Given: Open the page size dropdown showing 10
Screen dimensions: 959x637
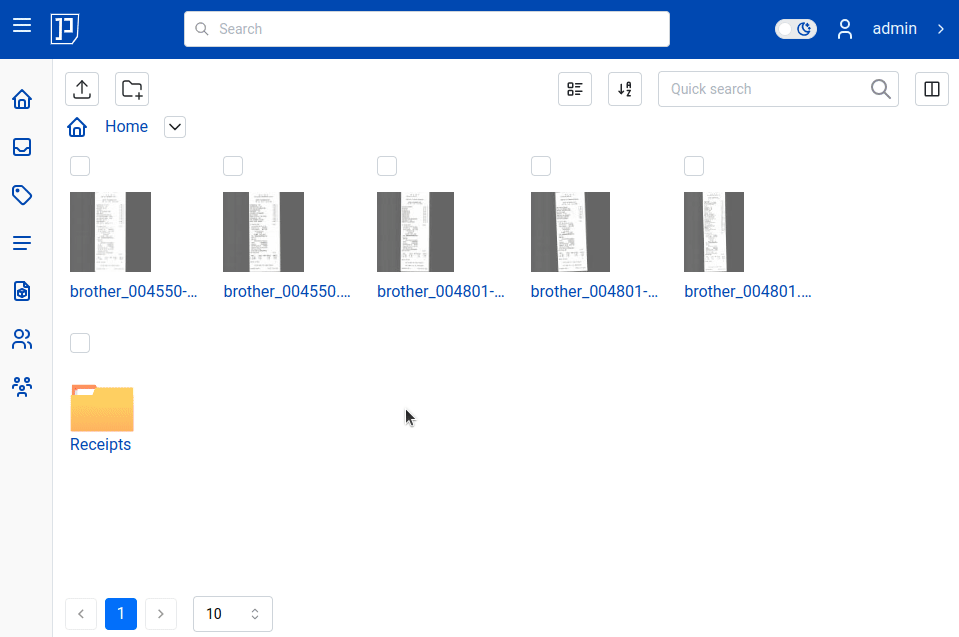Looking at the screenshot, I should pyautogui.click(x=232, y=613).
